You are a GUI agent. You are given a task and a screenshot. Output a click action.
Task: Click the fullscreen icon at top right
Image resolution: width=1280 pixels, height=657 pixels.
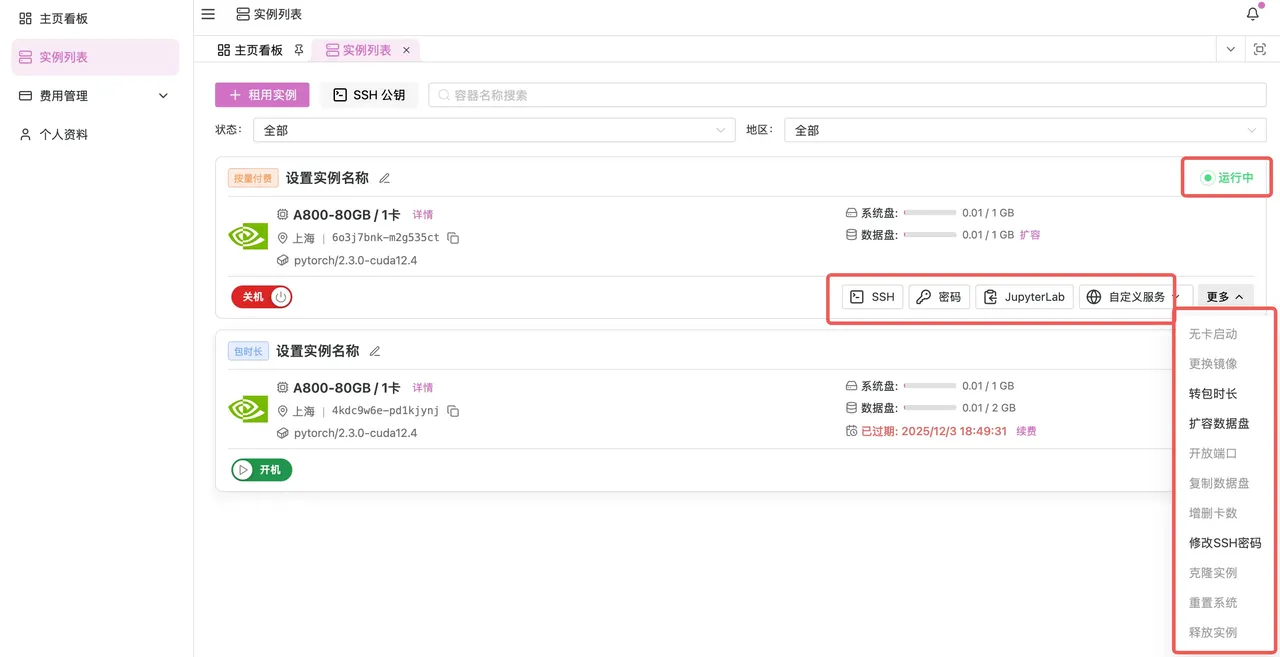tap(1260, 50)
